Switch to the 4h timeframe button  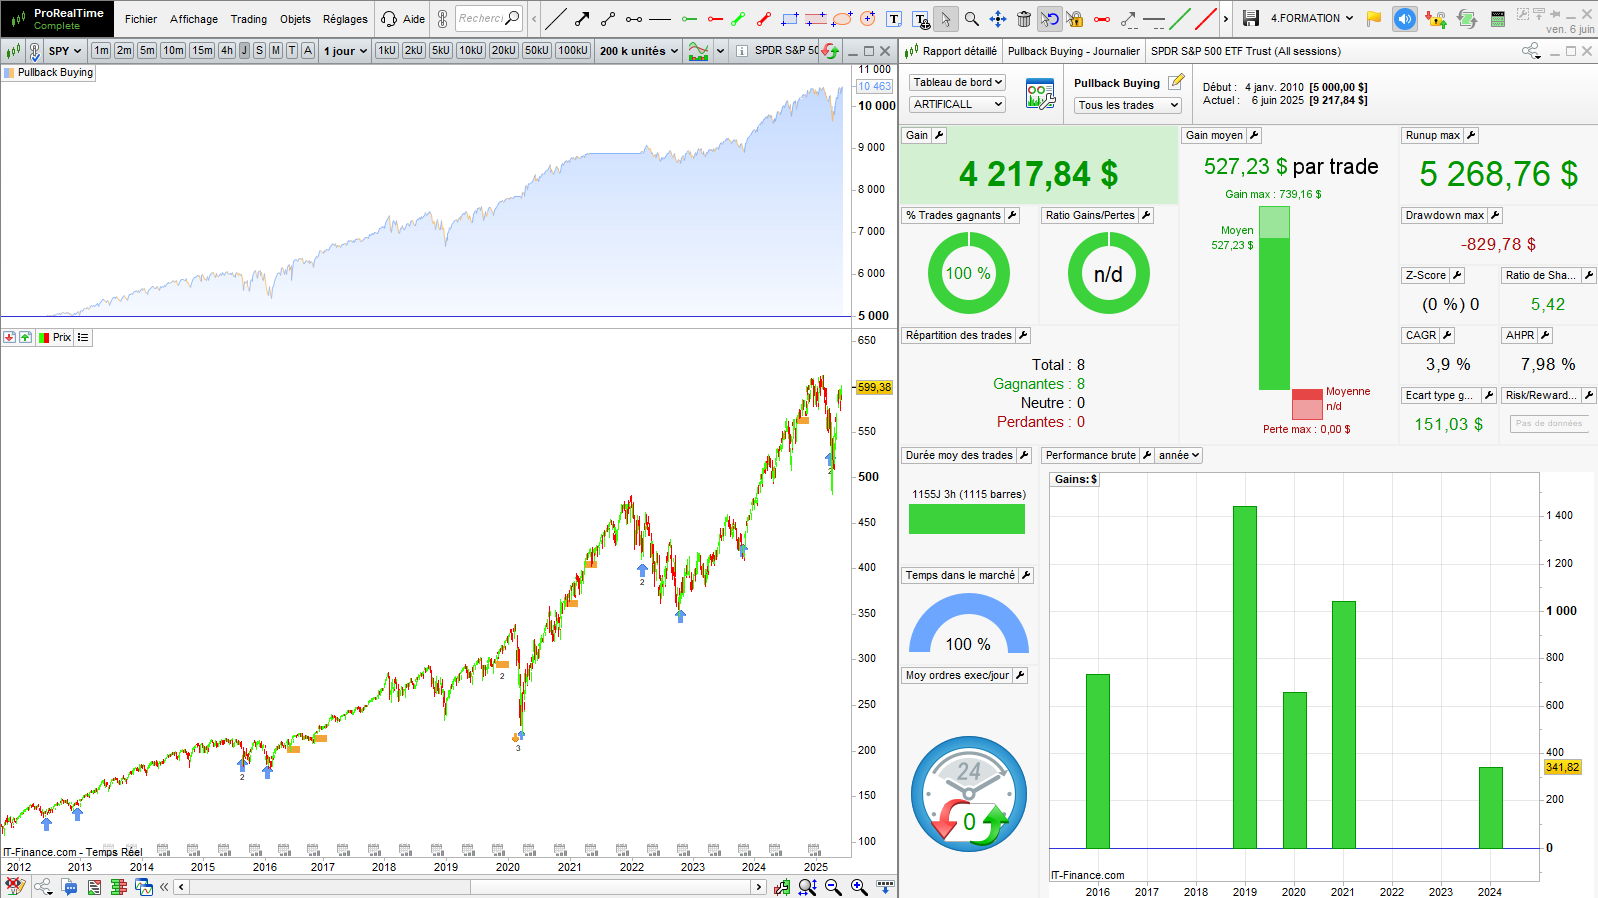(x=227, y=50)
